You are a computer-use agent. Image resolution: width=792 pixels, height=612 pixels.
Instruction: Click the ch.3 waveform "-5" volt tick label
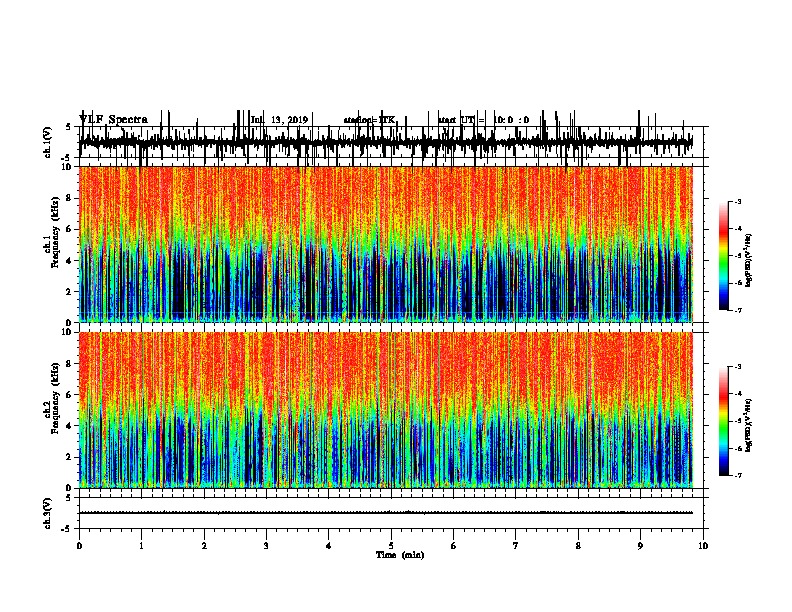click(67, 529)
